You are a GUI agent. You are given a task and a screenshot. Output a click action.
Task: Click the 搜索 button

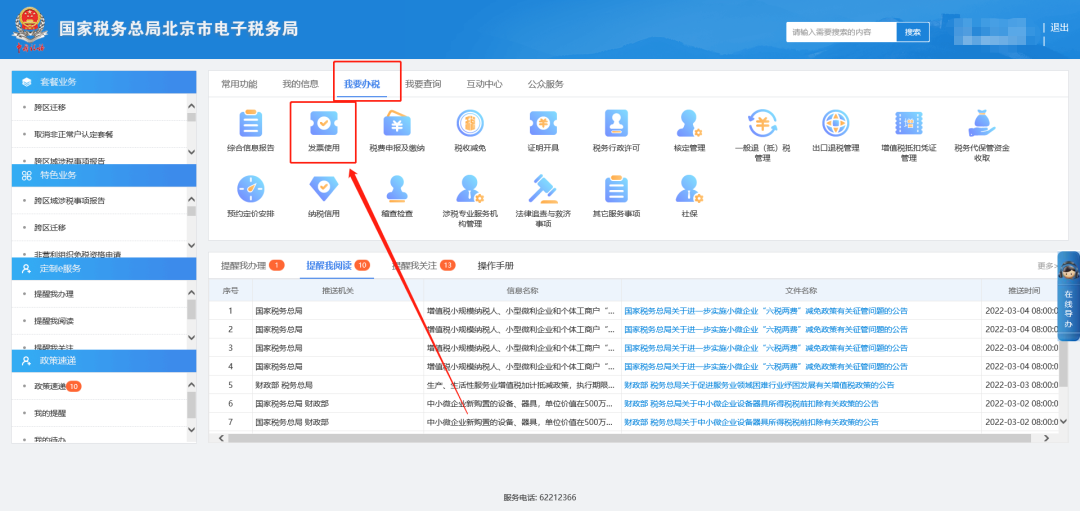click(912, 32)
